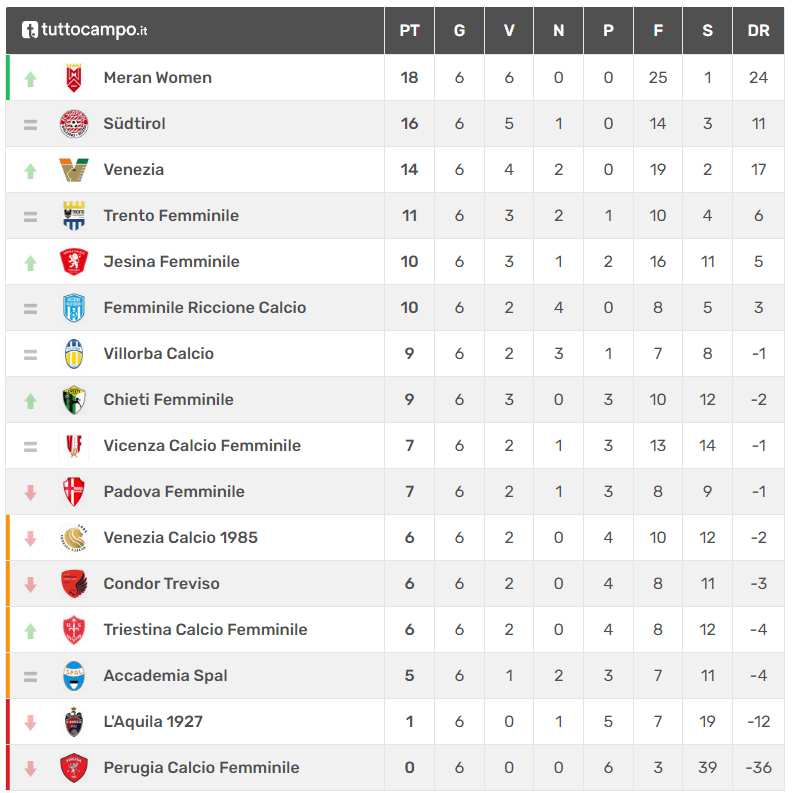
Task: Open the Triestina Calcio Femminile link
Action: click(x=205, y=630)
